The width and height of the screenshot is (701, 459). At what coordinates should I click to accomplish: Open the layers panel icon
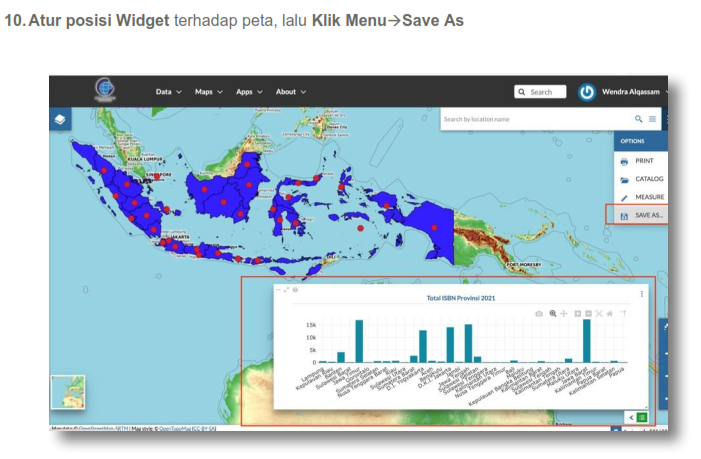(x=61, y=119)
